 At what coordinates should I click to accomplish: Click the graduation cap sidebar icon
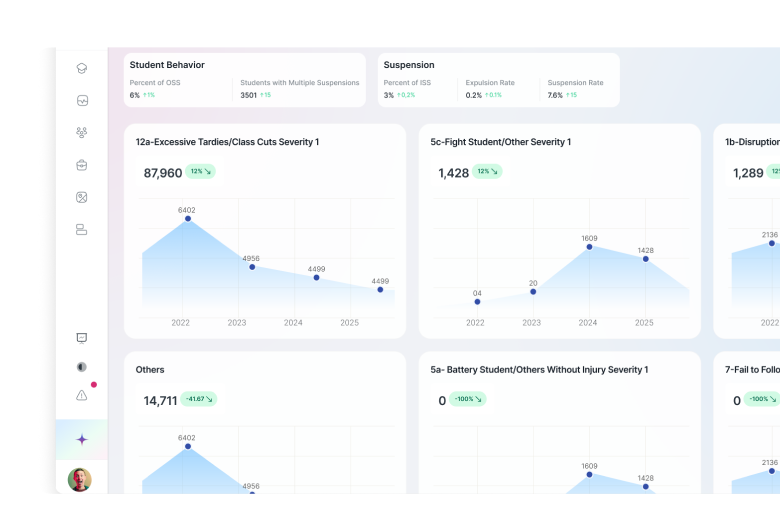82,69
